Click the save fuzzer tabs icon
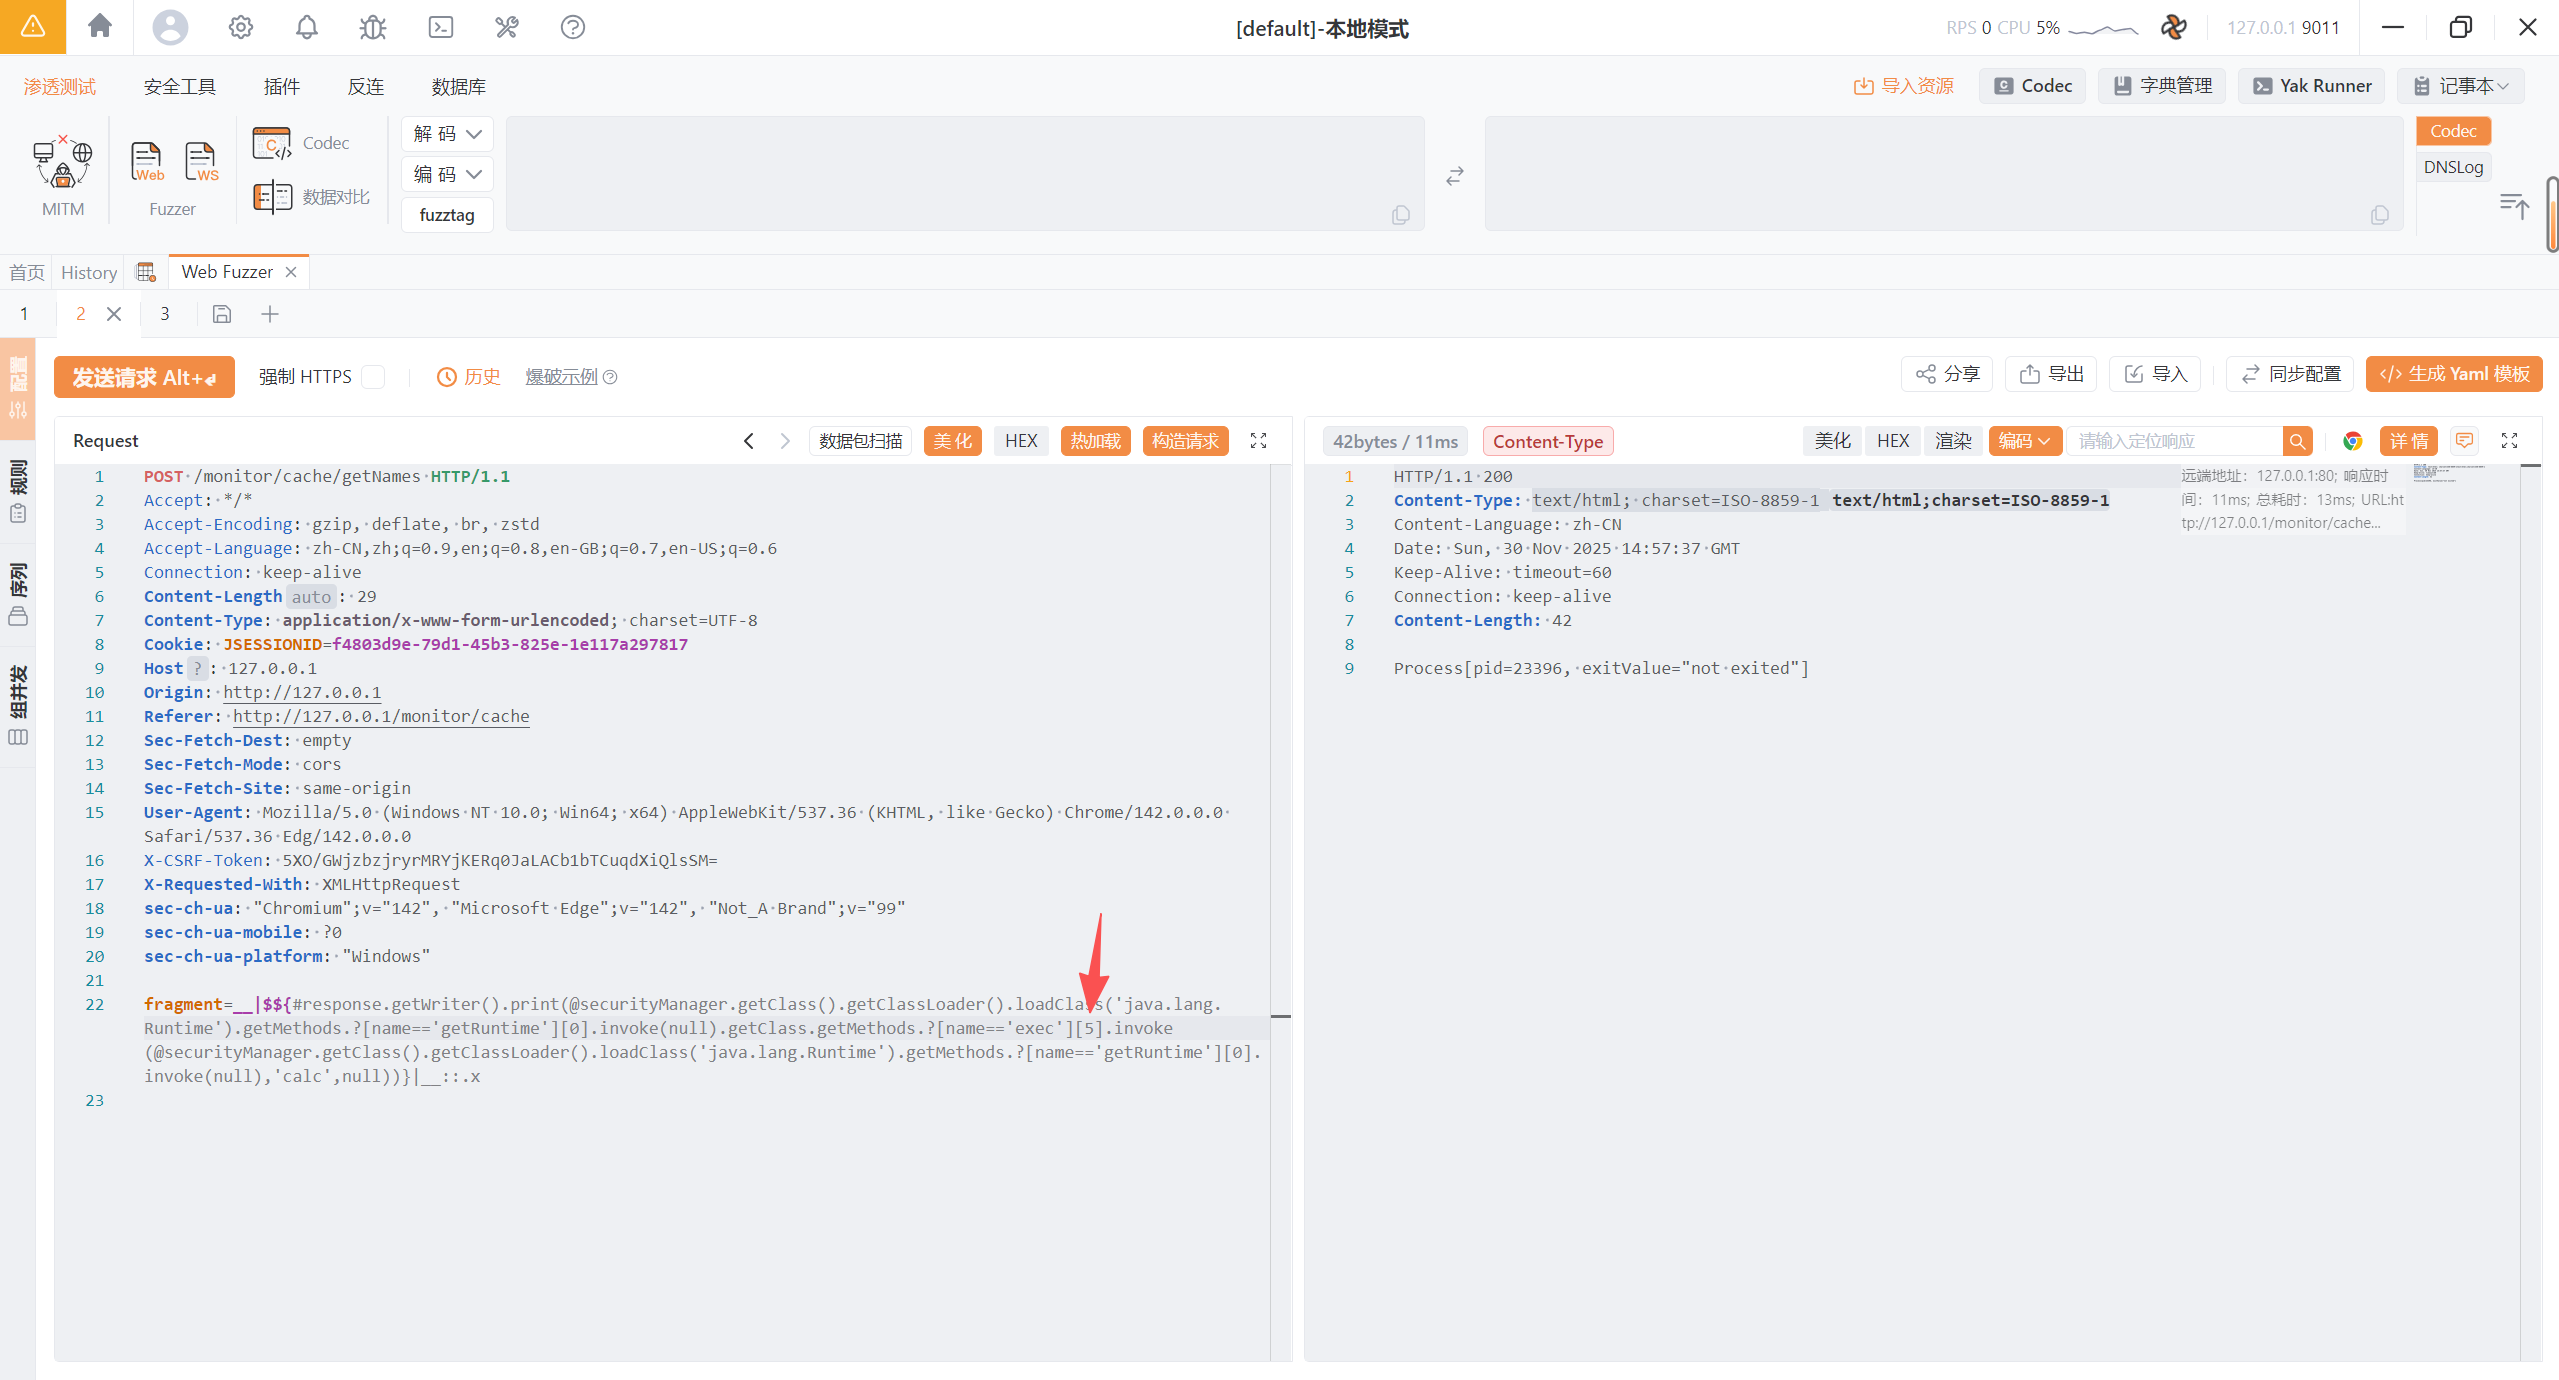2559x1380 pixels. tap(222, 314)
